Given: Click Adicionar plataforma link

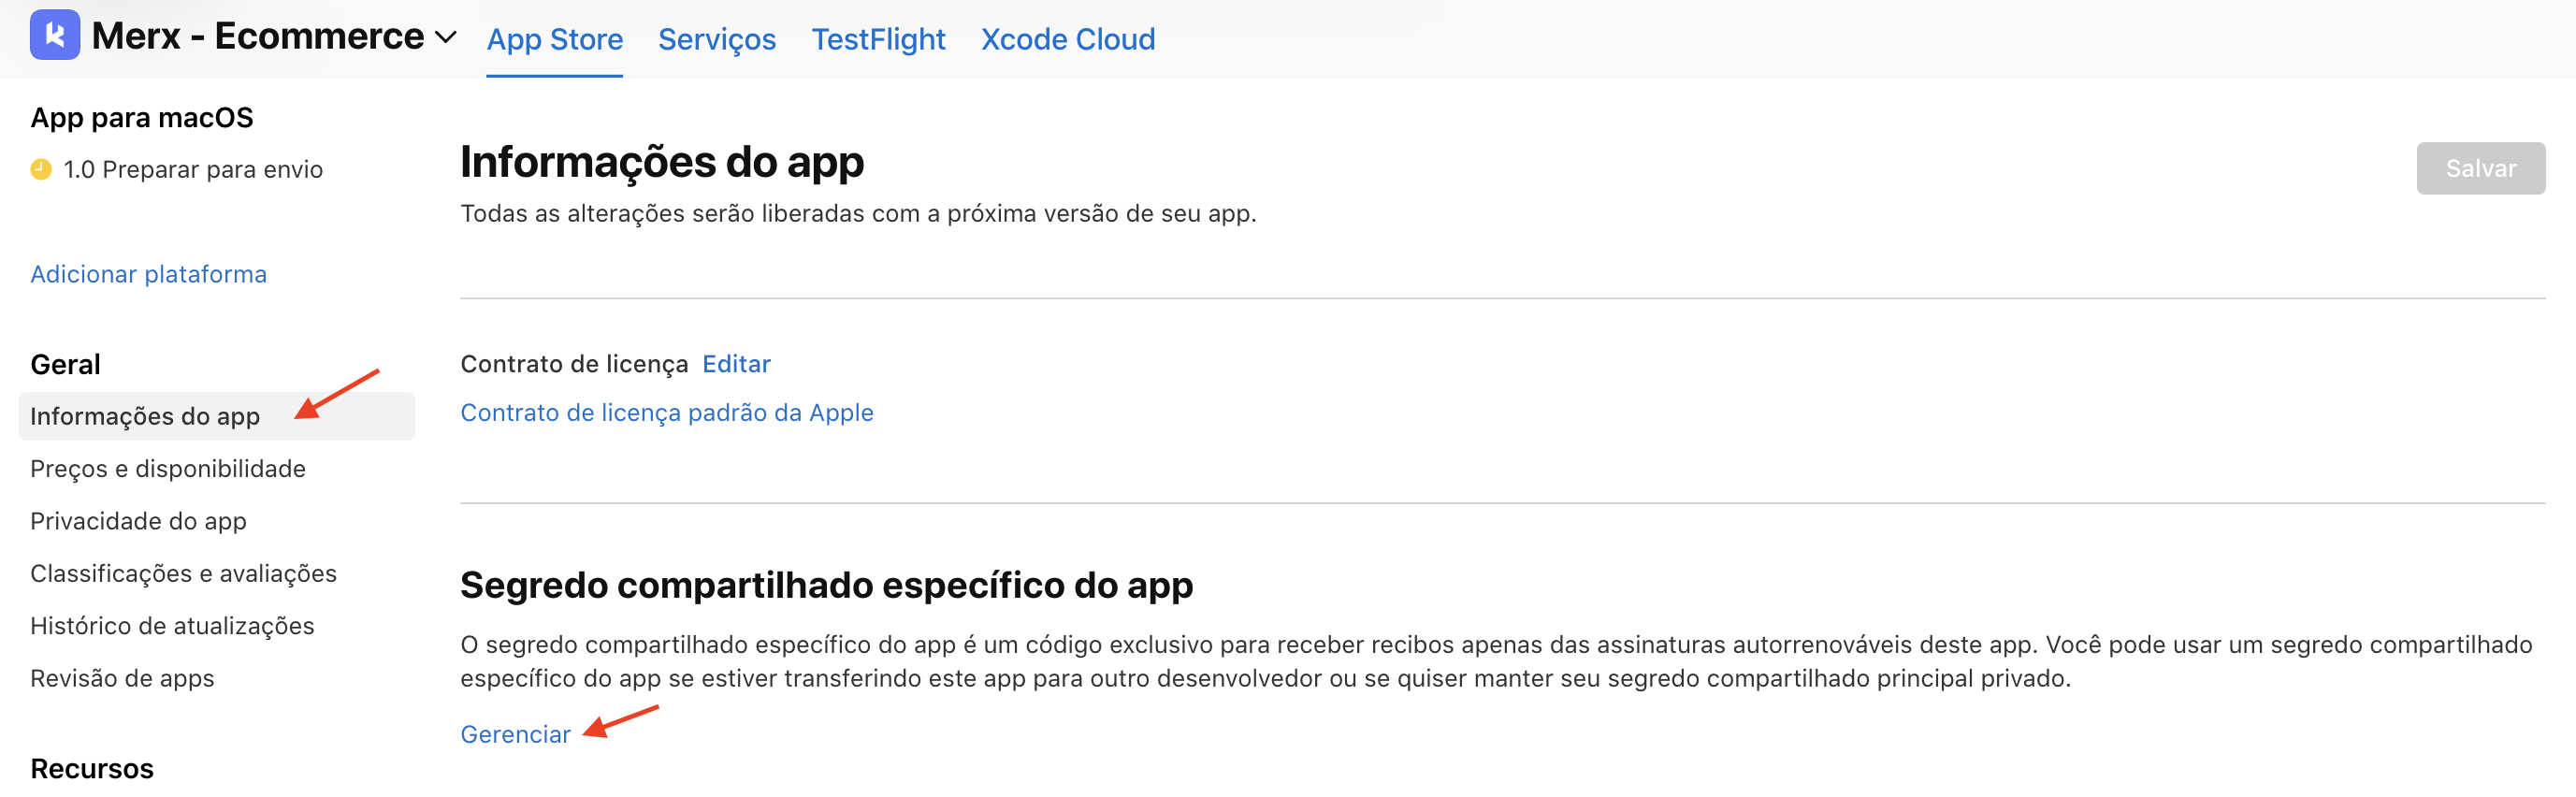Looking at the screenshot, I should pyautogui.click(x=148, y=273).
